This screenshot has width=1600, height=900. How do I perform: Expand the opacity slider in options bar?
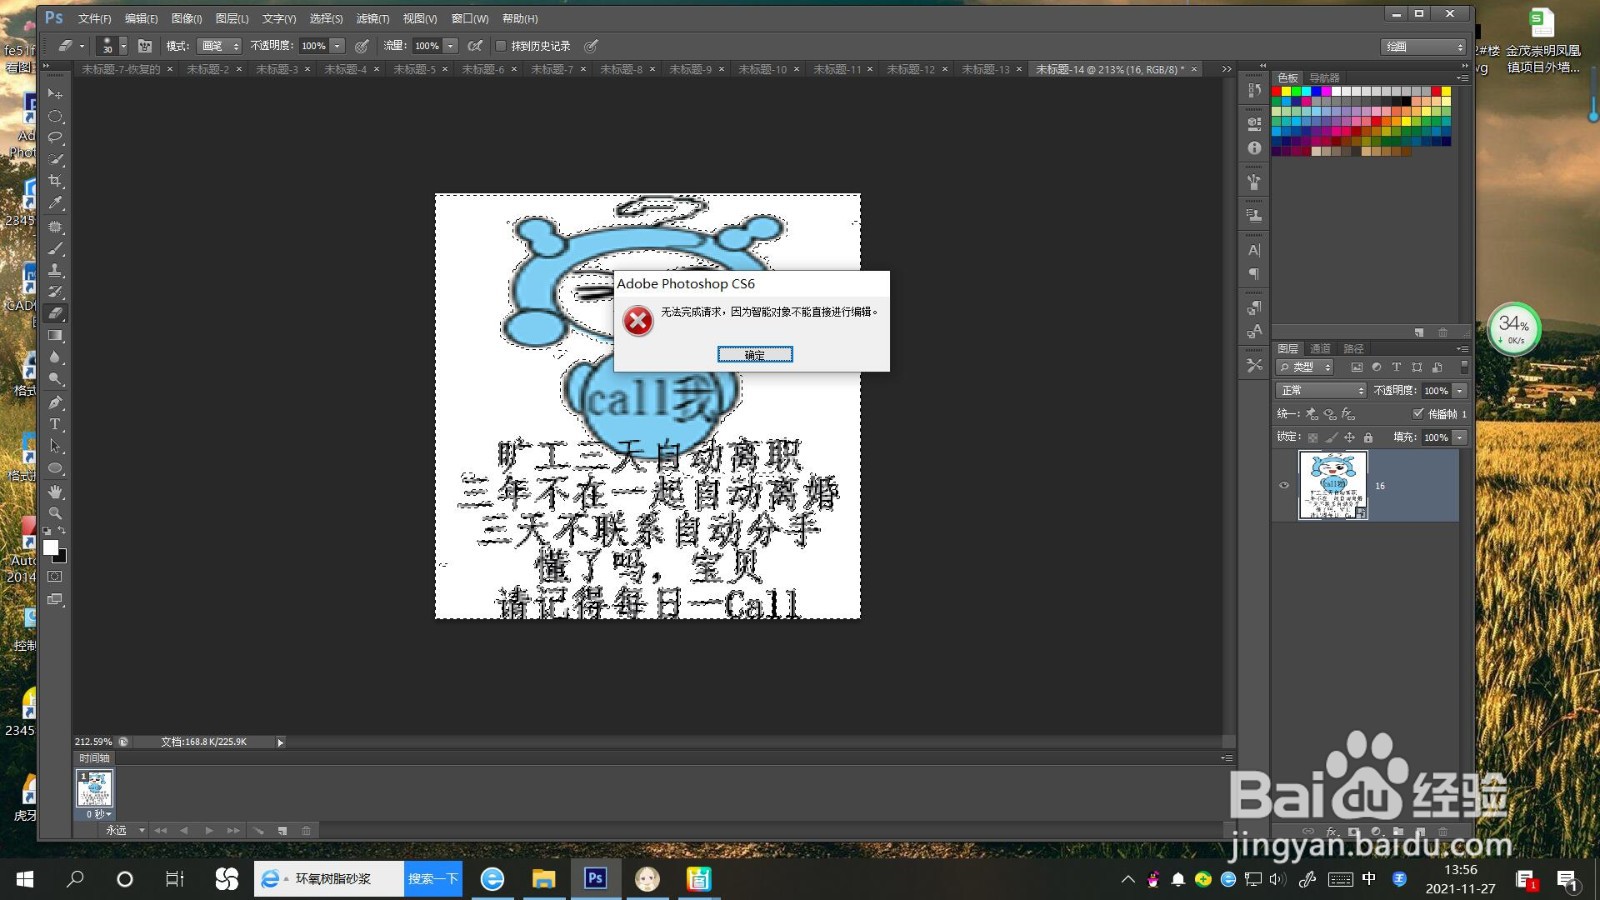pos(338,46)
